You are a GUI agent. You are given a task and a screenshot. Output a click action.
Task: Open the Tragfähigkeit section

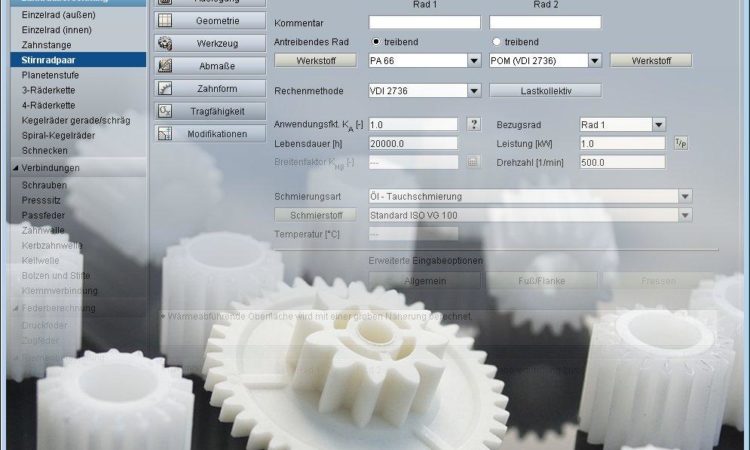click(210, 111)
